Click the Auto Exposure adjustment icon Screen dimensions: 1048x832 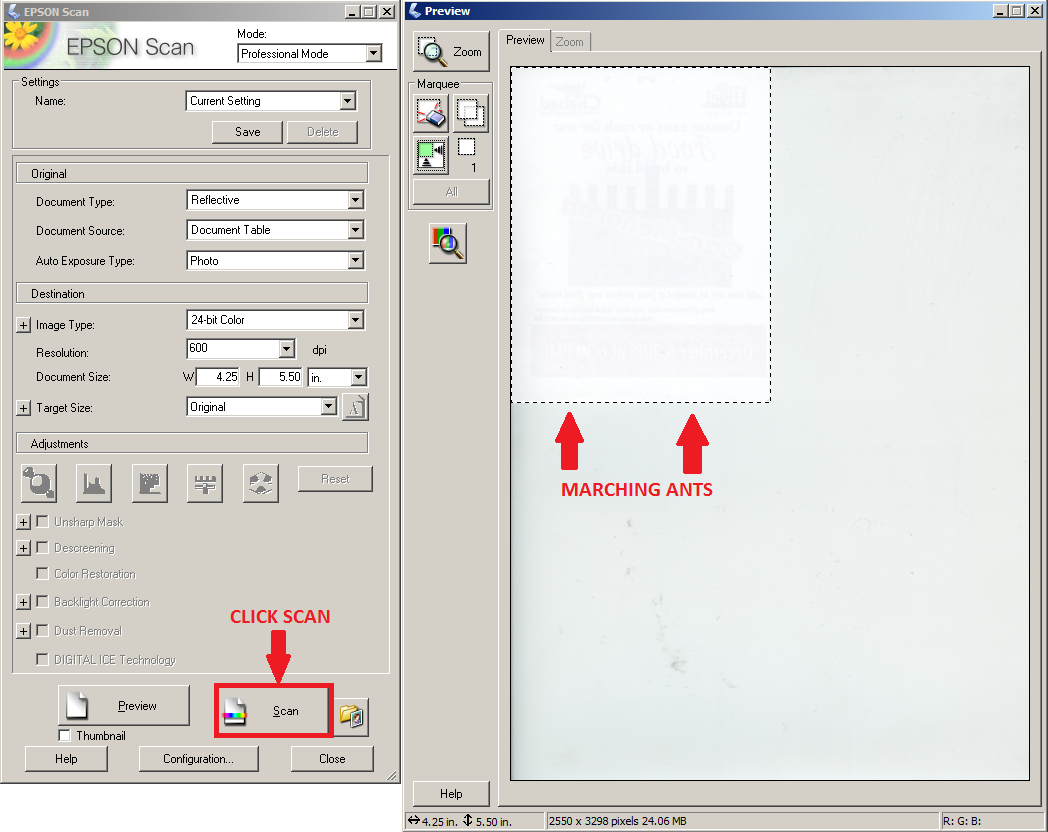click(x=39, y=482)
